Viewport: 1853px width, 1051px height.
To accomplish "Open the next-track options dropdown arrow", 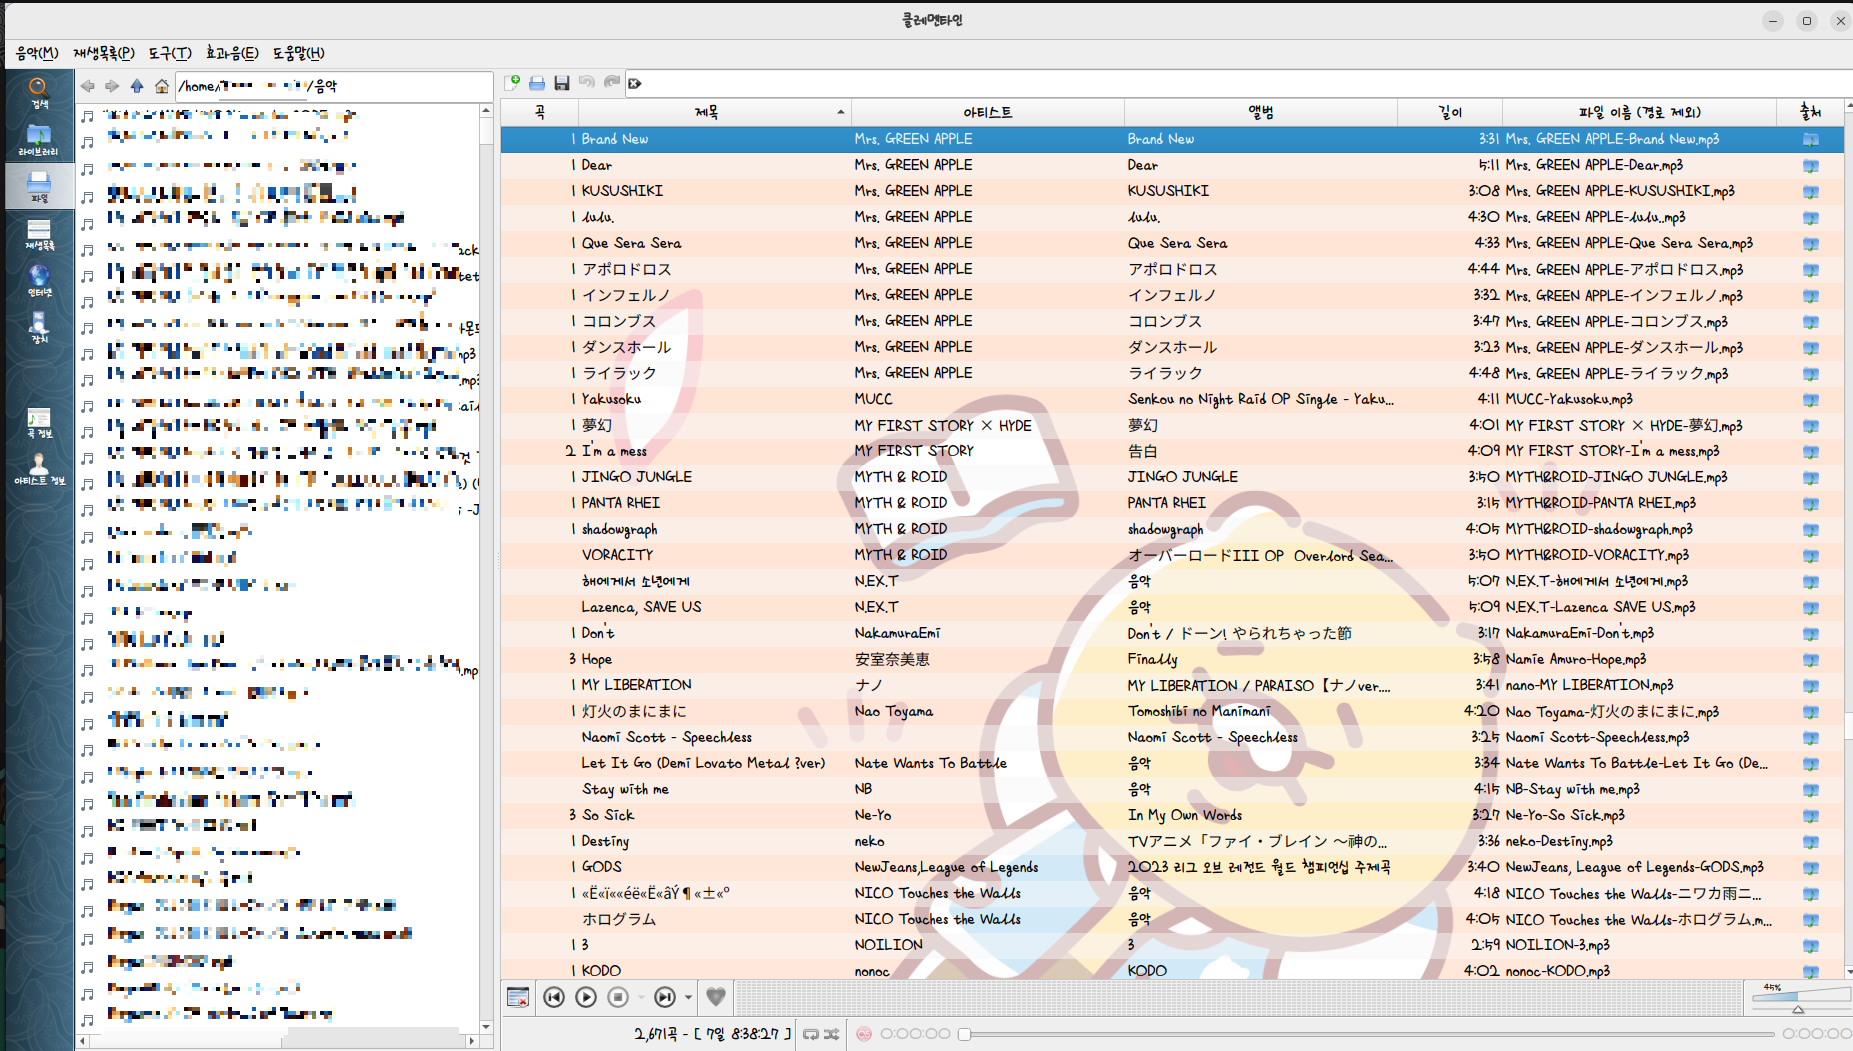I will pyautogui.click(x=688, y=997).
